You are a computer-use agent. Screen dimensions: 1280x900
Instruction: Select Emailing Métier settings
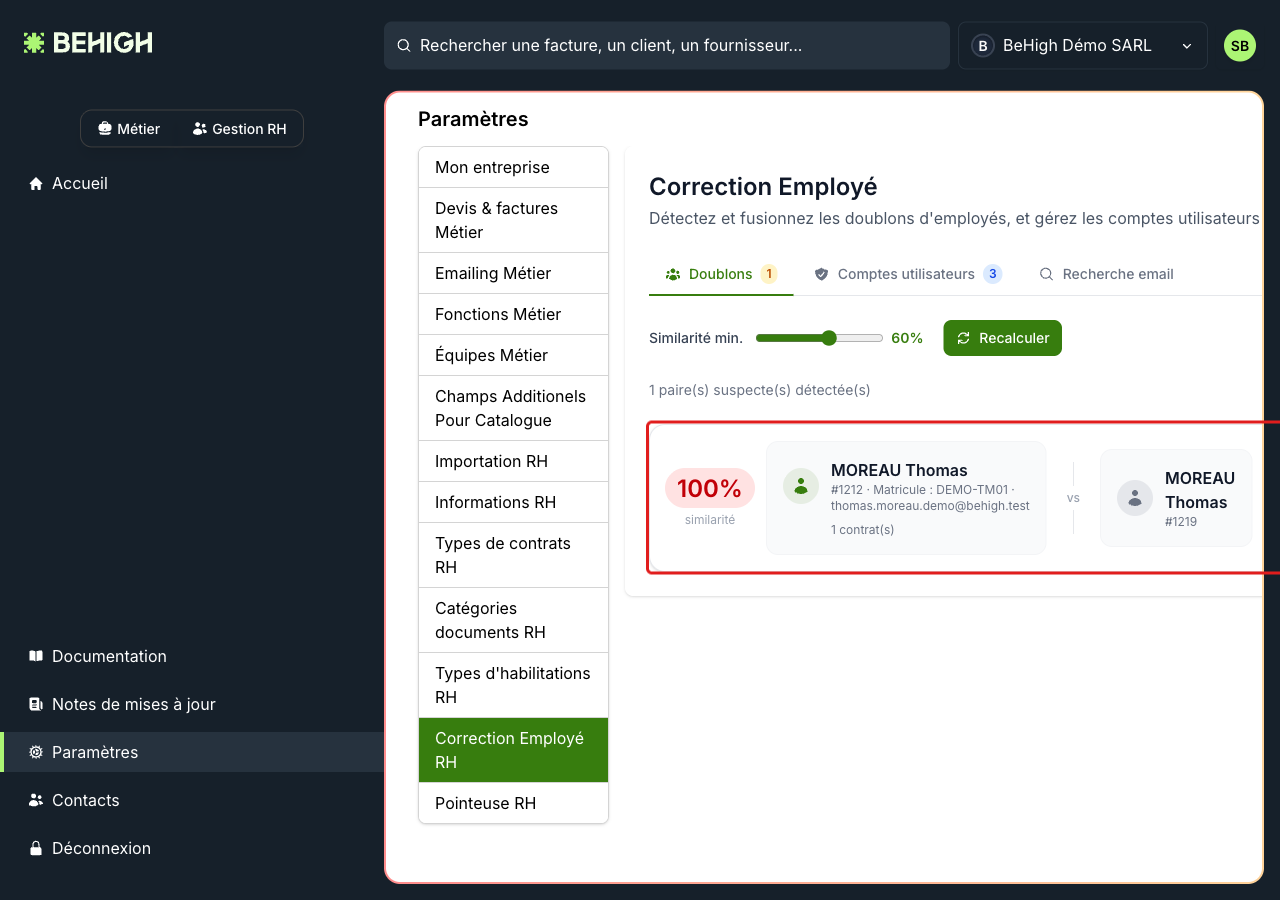(x=513, y=273)
